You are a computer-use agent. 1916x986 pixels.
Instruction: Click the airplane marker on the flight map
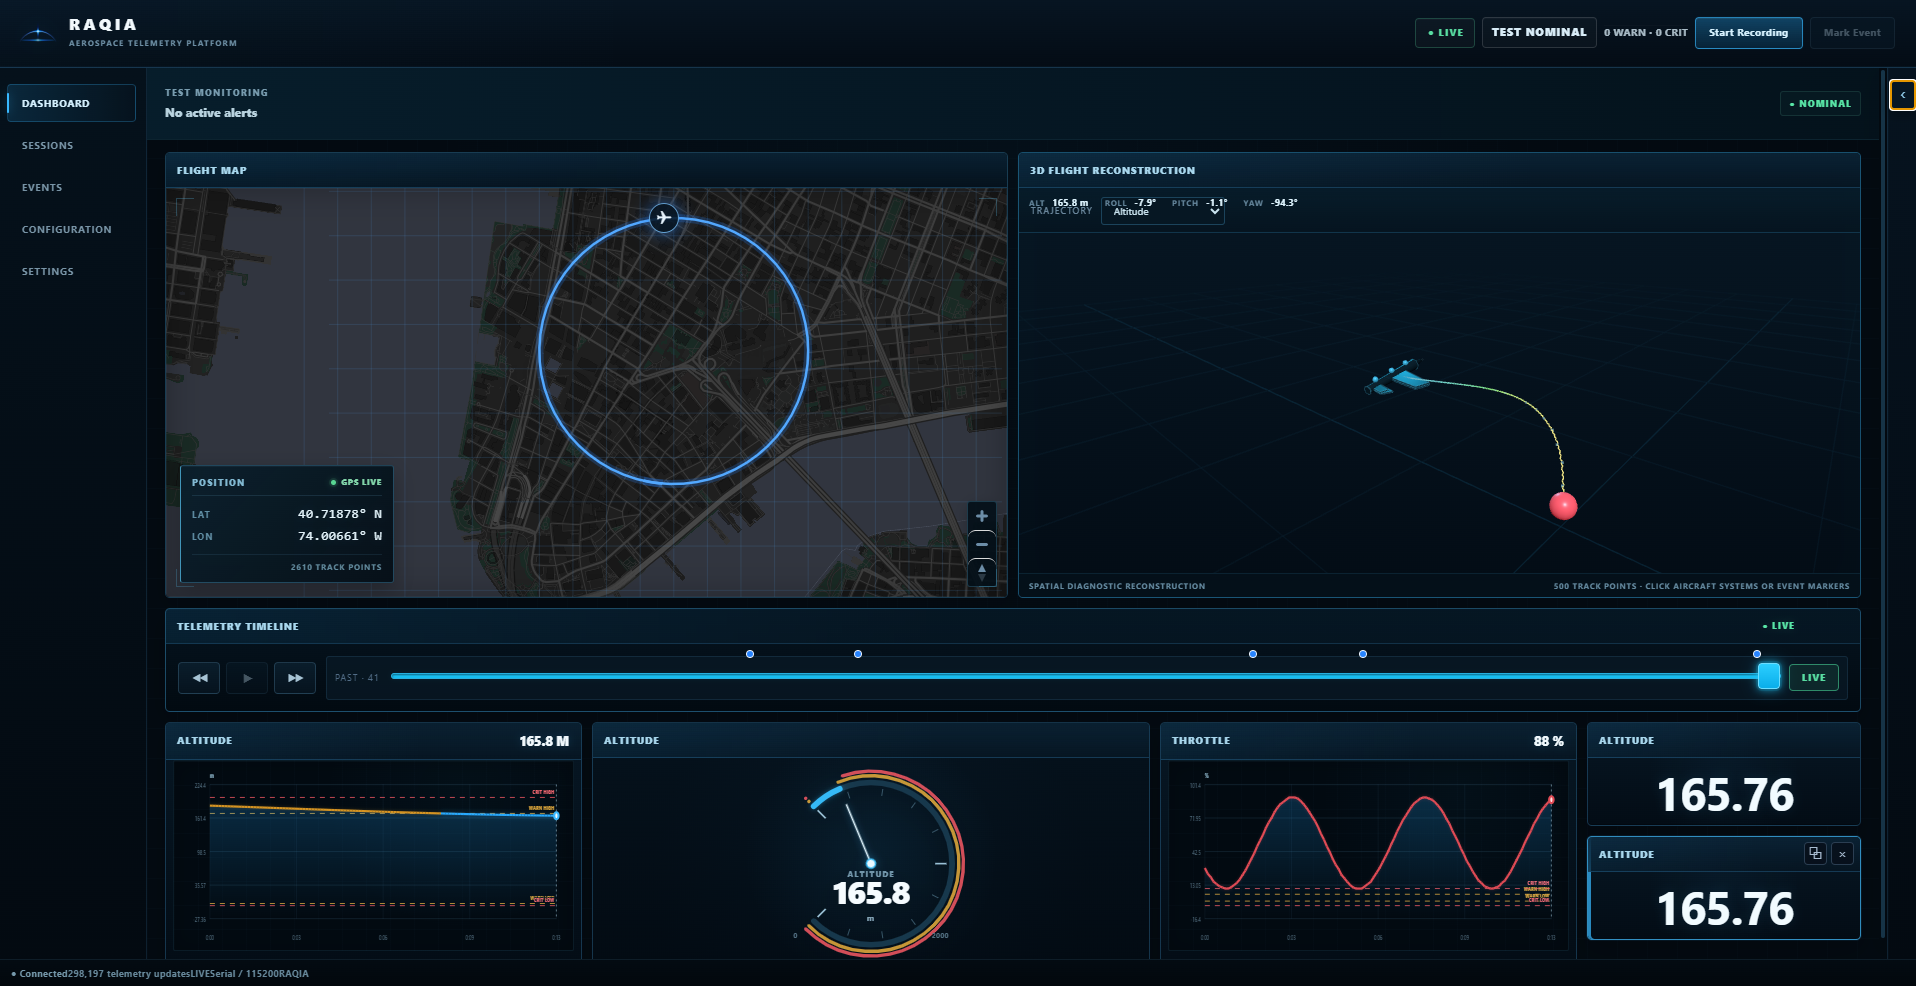tap(664, 217)
